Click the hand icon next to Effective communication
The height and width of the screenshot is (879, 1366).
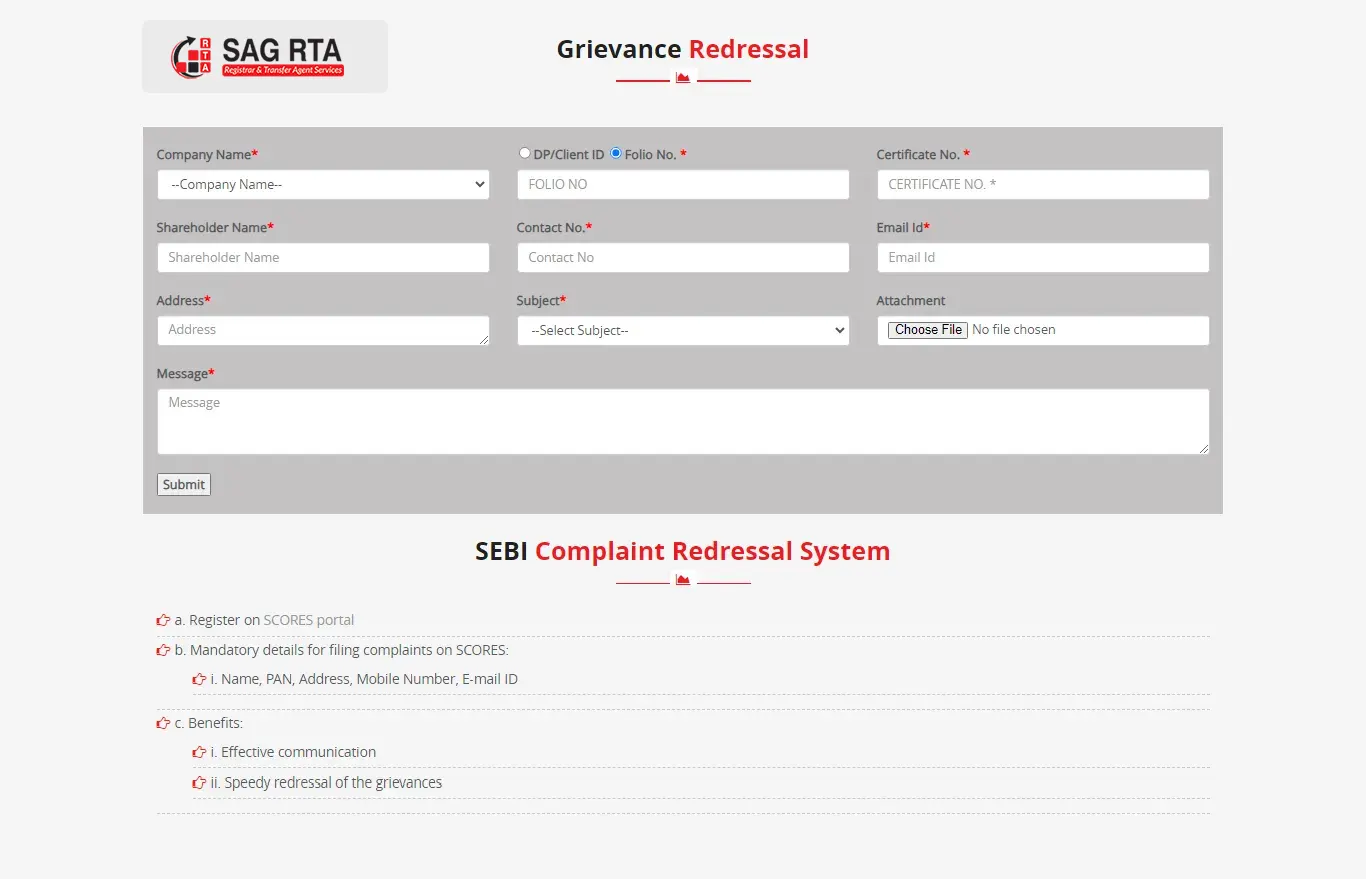199,752
